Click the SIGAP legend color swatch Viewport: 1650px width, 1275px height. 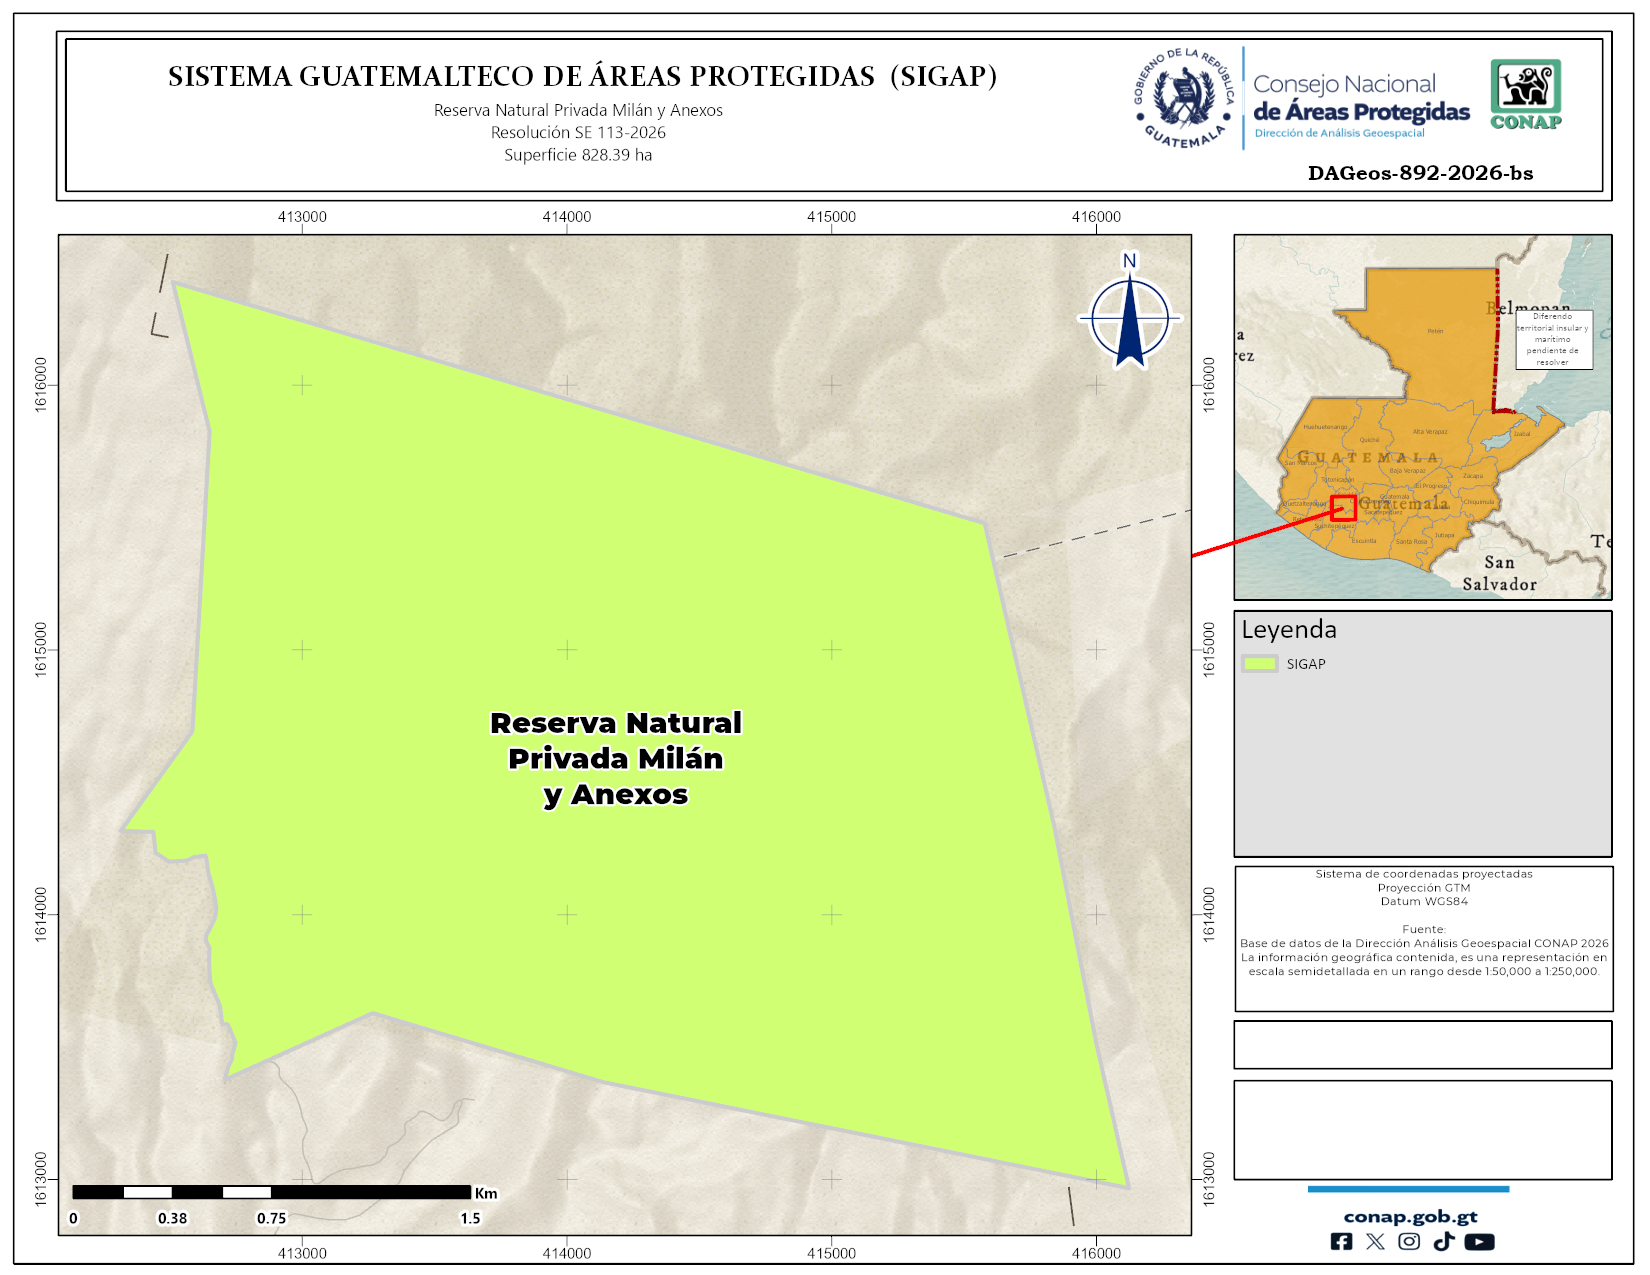(x=1260, y=663)
